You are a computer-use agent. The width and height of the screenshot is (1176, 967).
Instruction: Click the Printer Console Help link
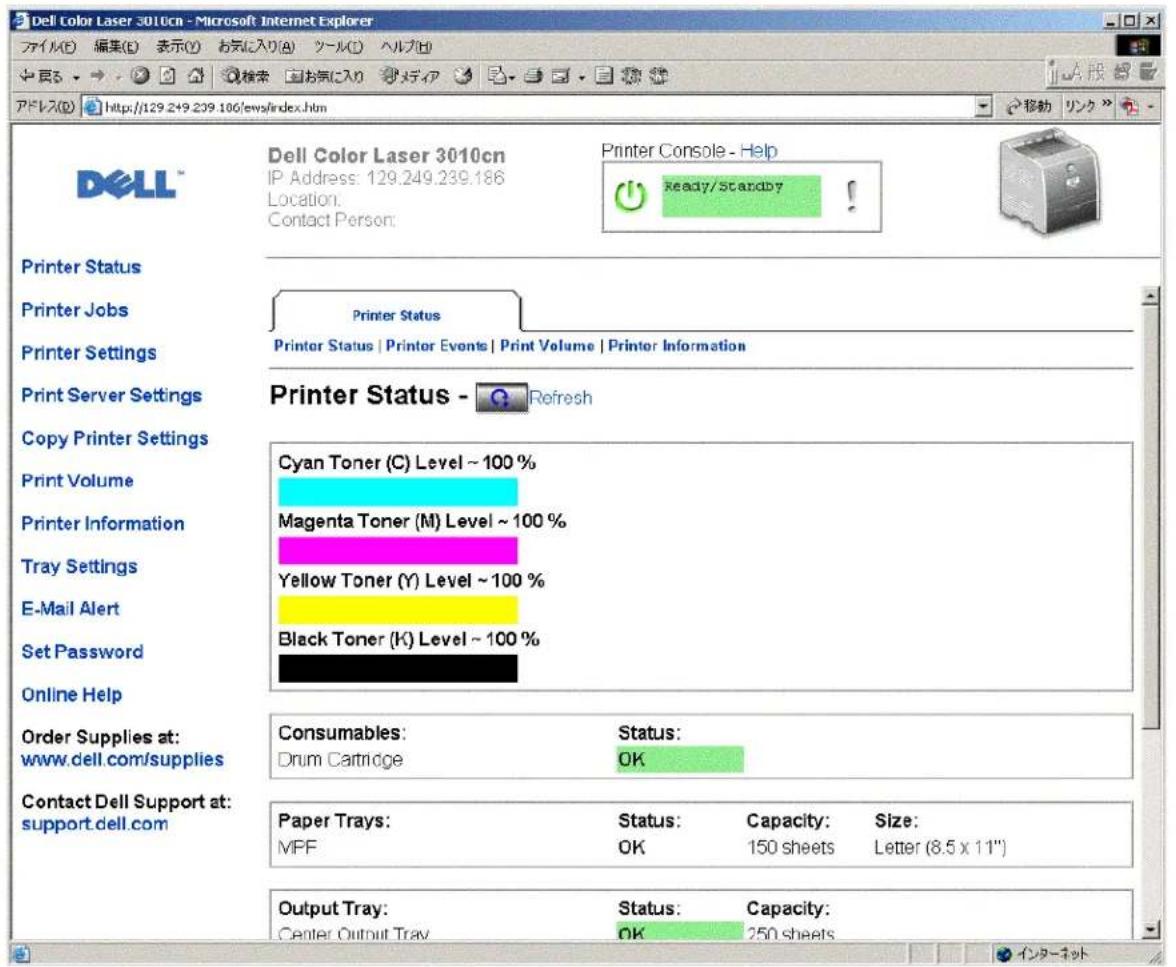(758, 151)
